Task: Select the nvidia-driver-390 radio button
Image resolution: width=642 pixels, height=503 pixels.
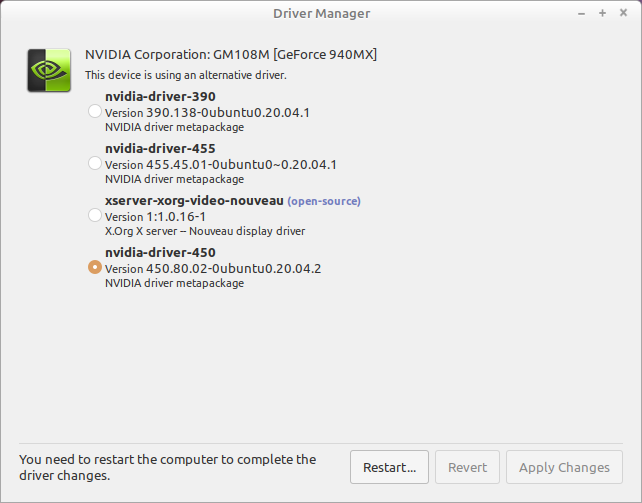Action: pyautogui.click(x=95, y=111)
